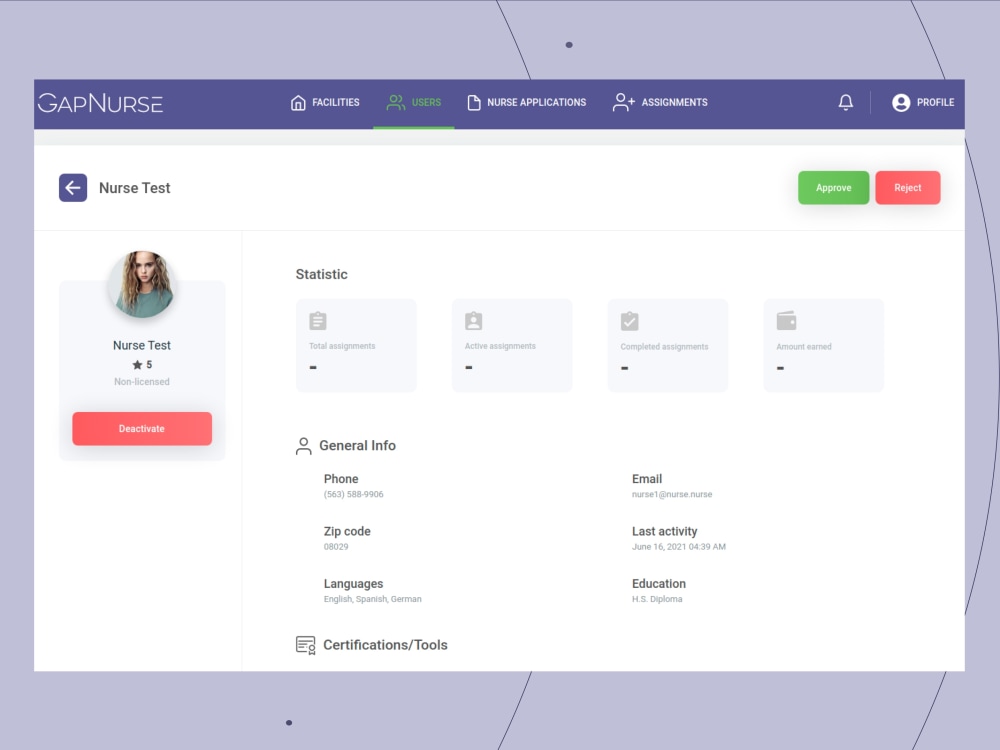This screenshot has width=1000, height=750.
Task: Click the Assignments person-plus icon
Action: pyautogui.click(x=621, y=101)
